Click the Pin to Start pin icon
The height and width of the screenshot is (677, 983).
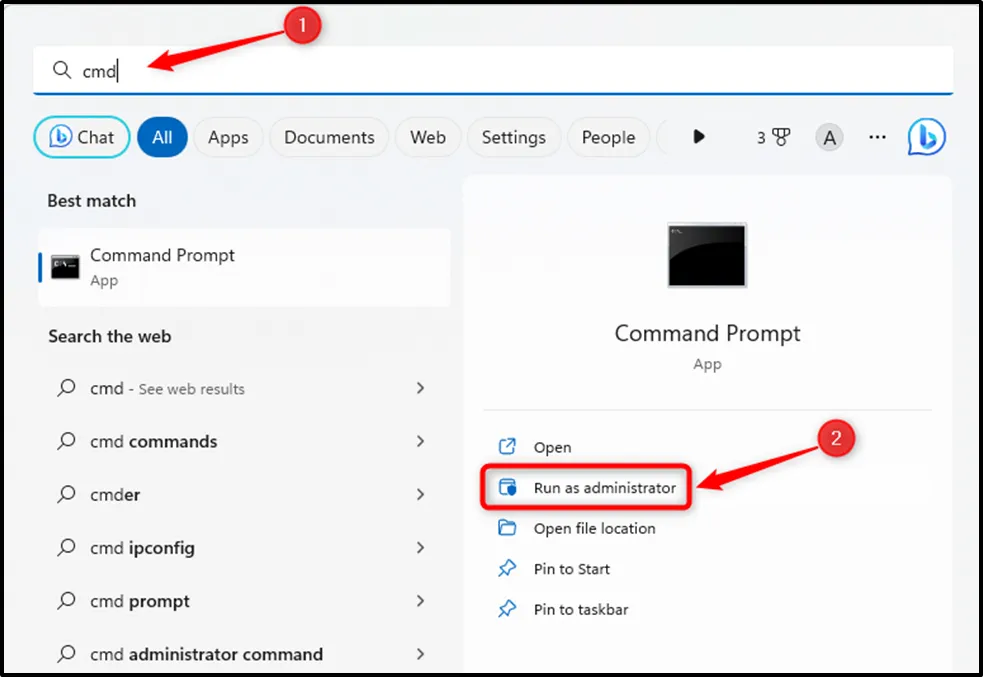coord(508,569)
